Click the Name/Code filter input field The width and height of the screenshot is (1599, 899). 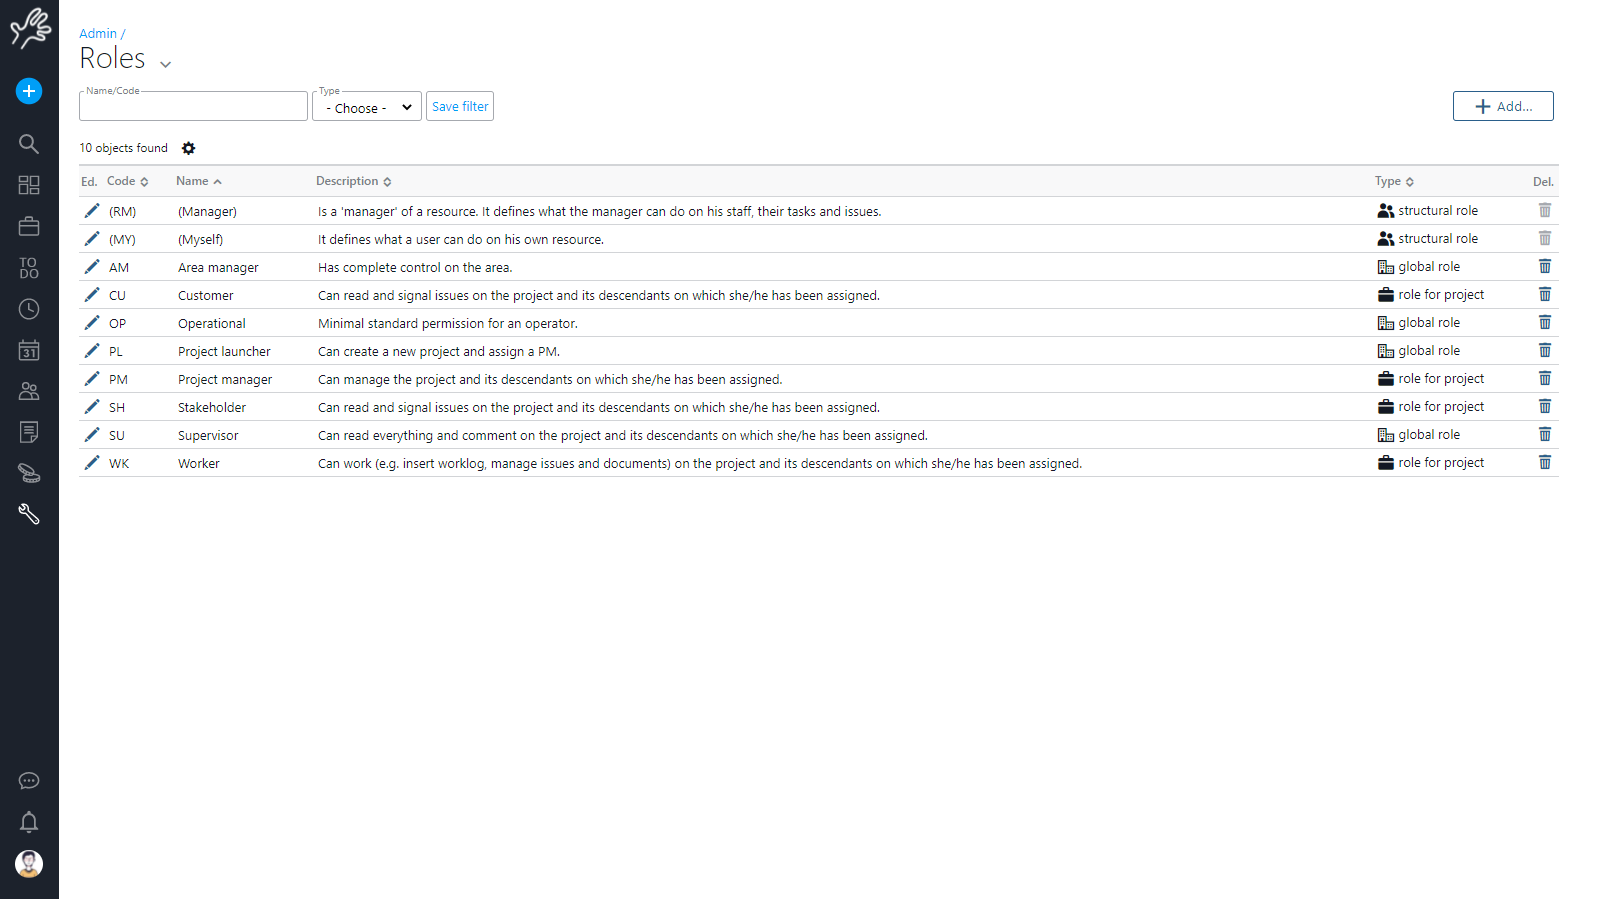click(x=193, y=107)
